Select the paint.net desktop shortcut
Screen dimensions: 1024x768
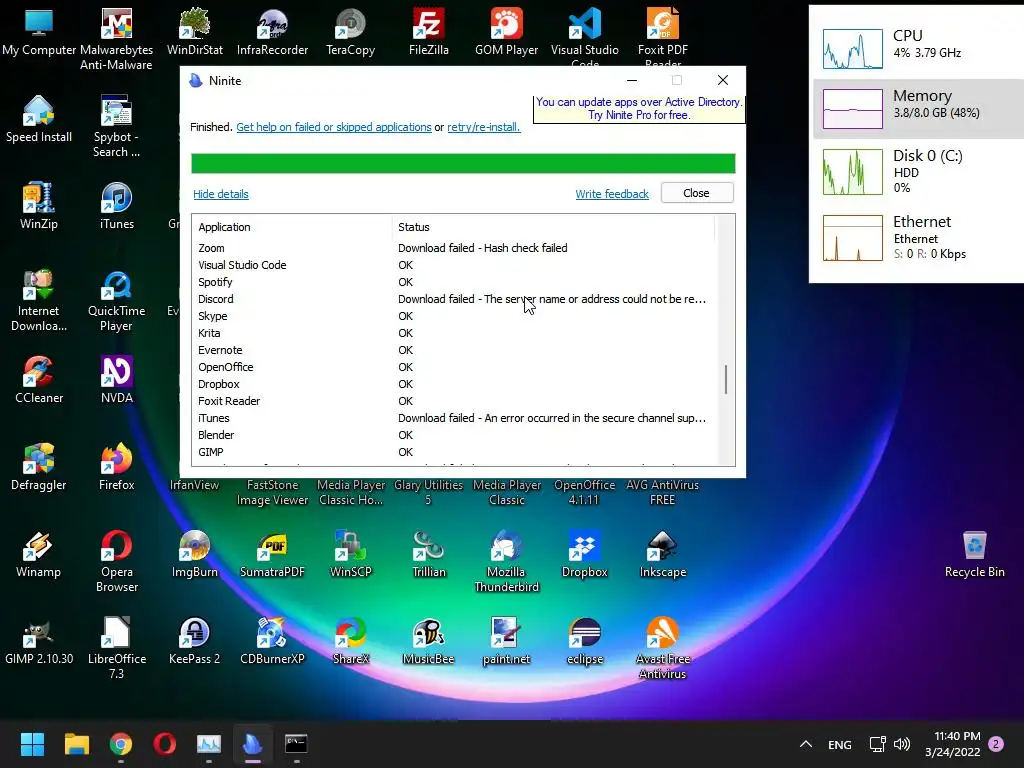[507, 641]
